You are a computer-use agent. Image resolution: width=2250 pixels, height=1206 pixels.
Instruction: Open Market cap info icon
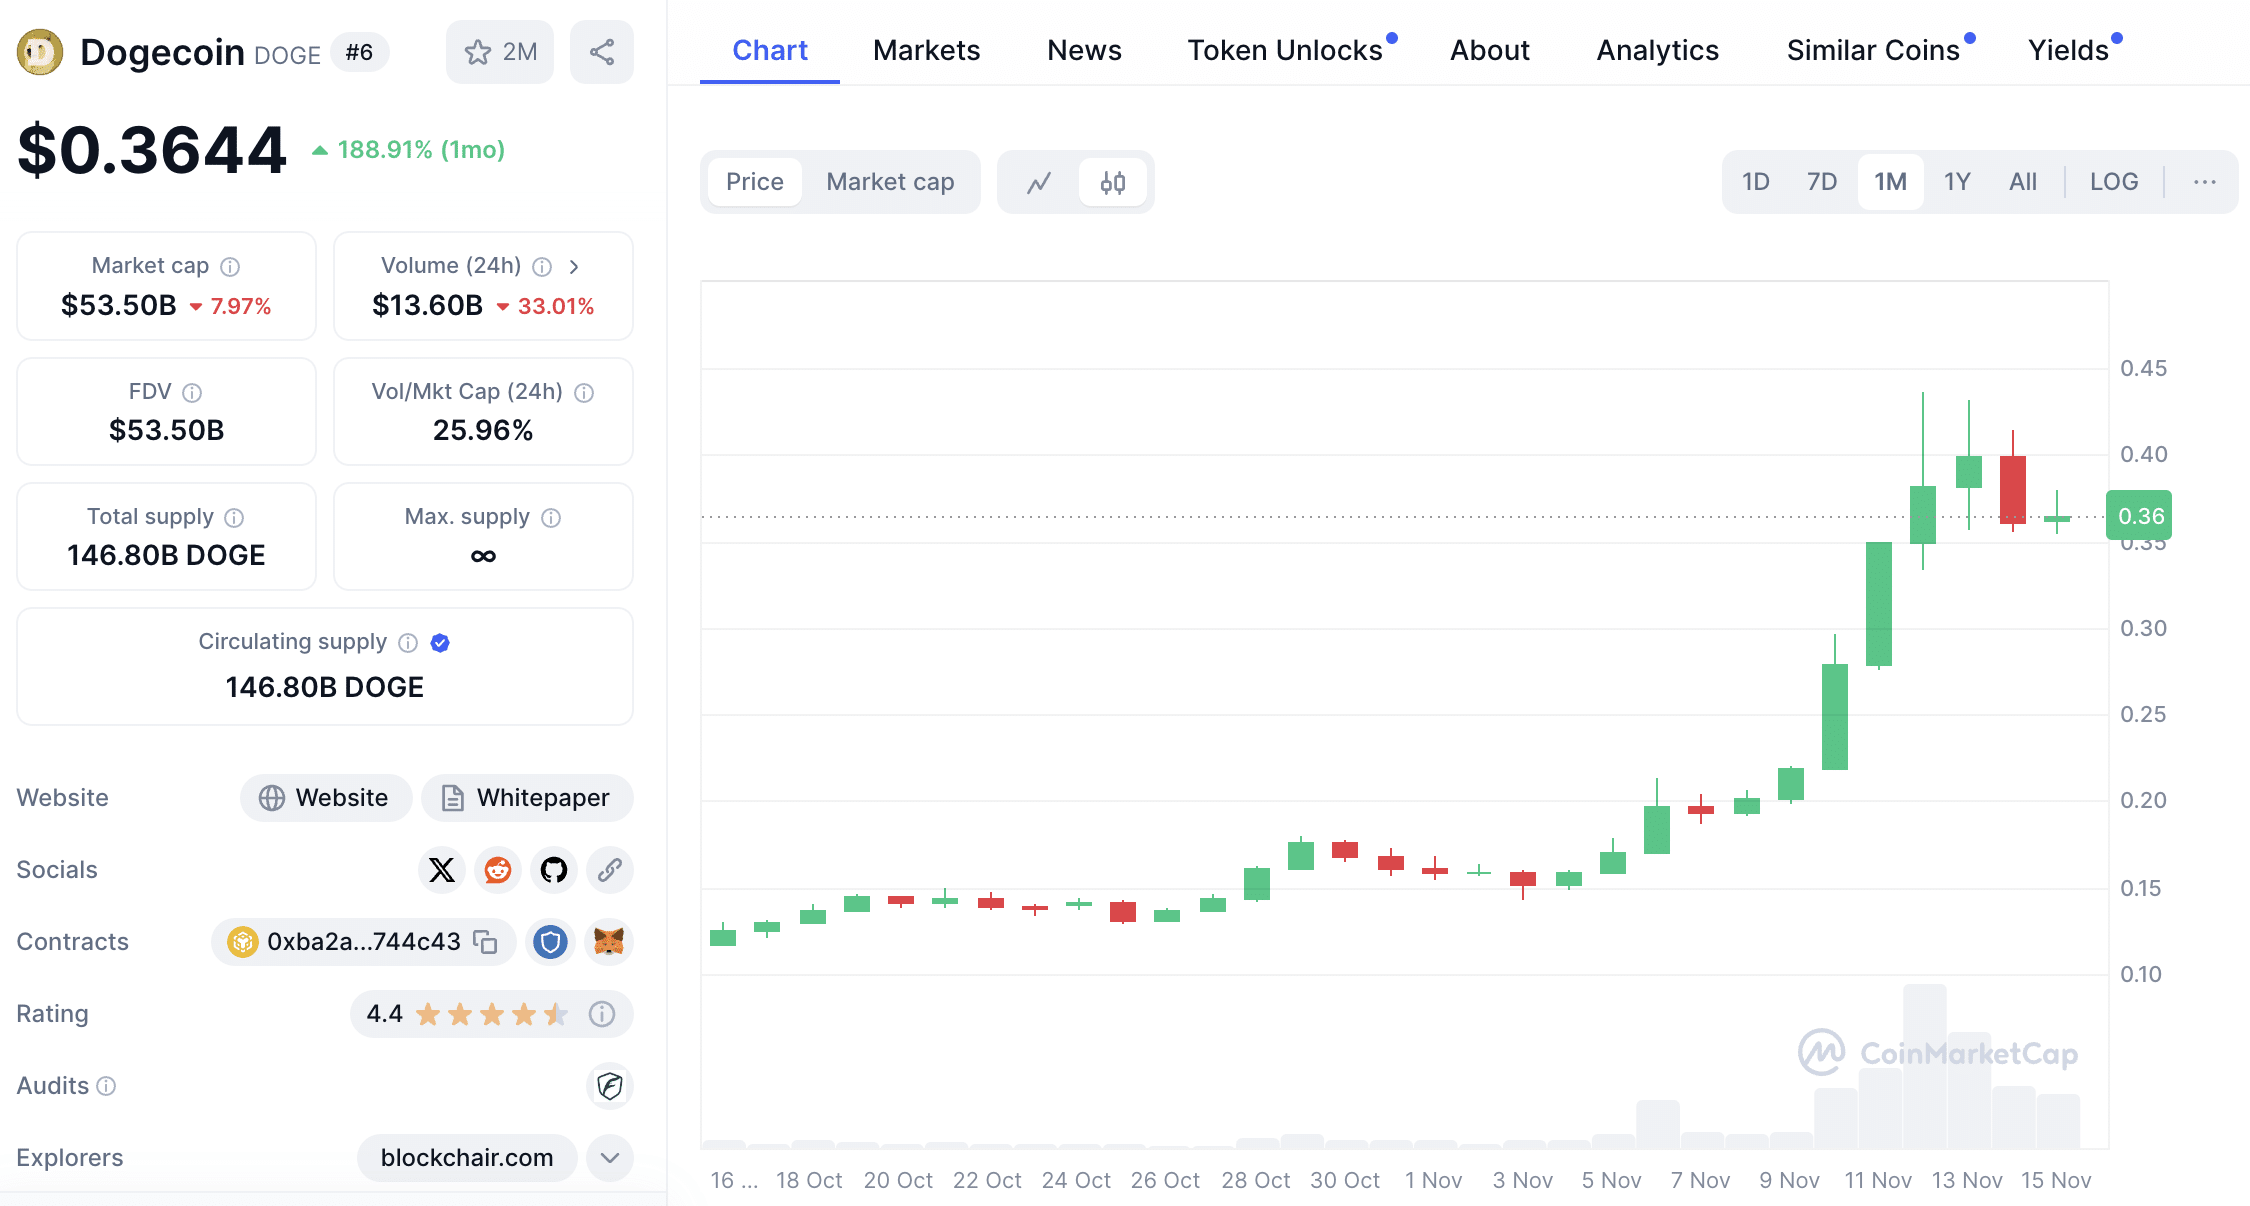230,266
